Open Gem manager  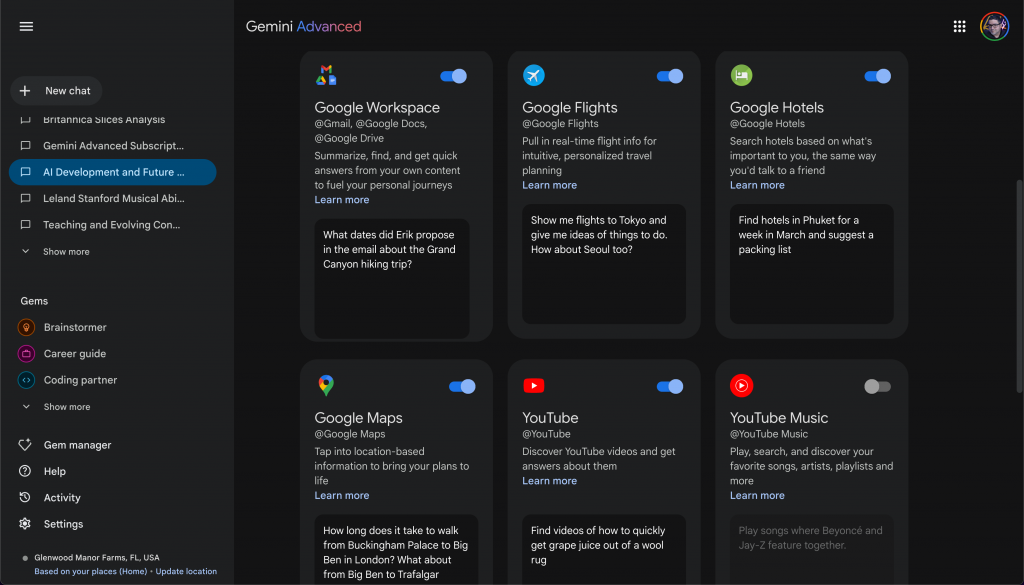coord(77,445)
